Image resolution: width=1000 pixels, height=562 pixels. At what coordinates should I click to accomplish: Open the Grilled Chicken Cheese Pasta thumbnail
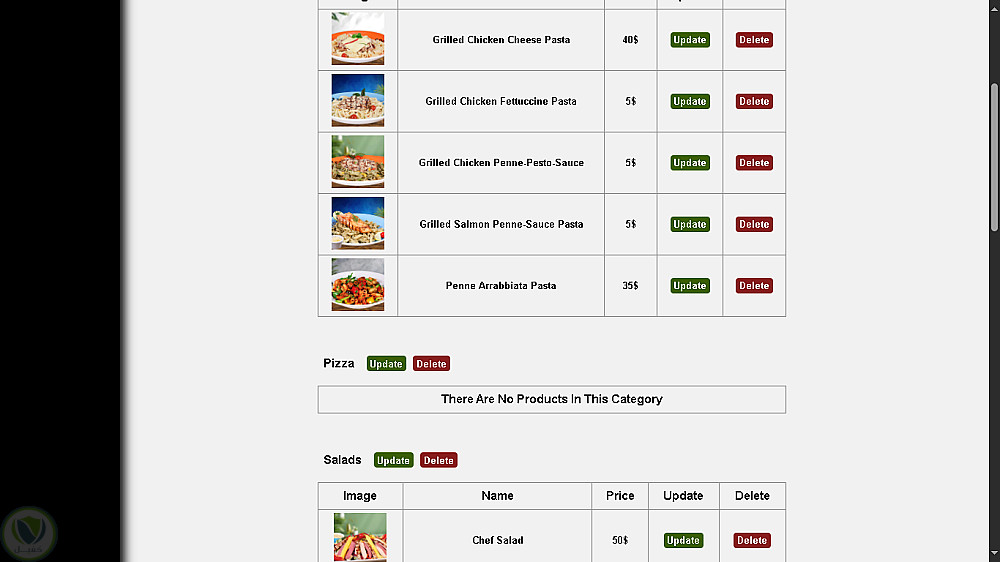(x=358, y=40)
